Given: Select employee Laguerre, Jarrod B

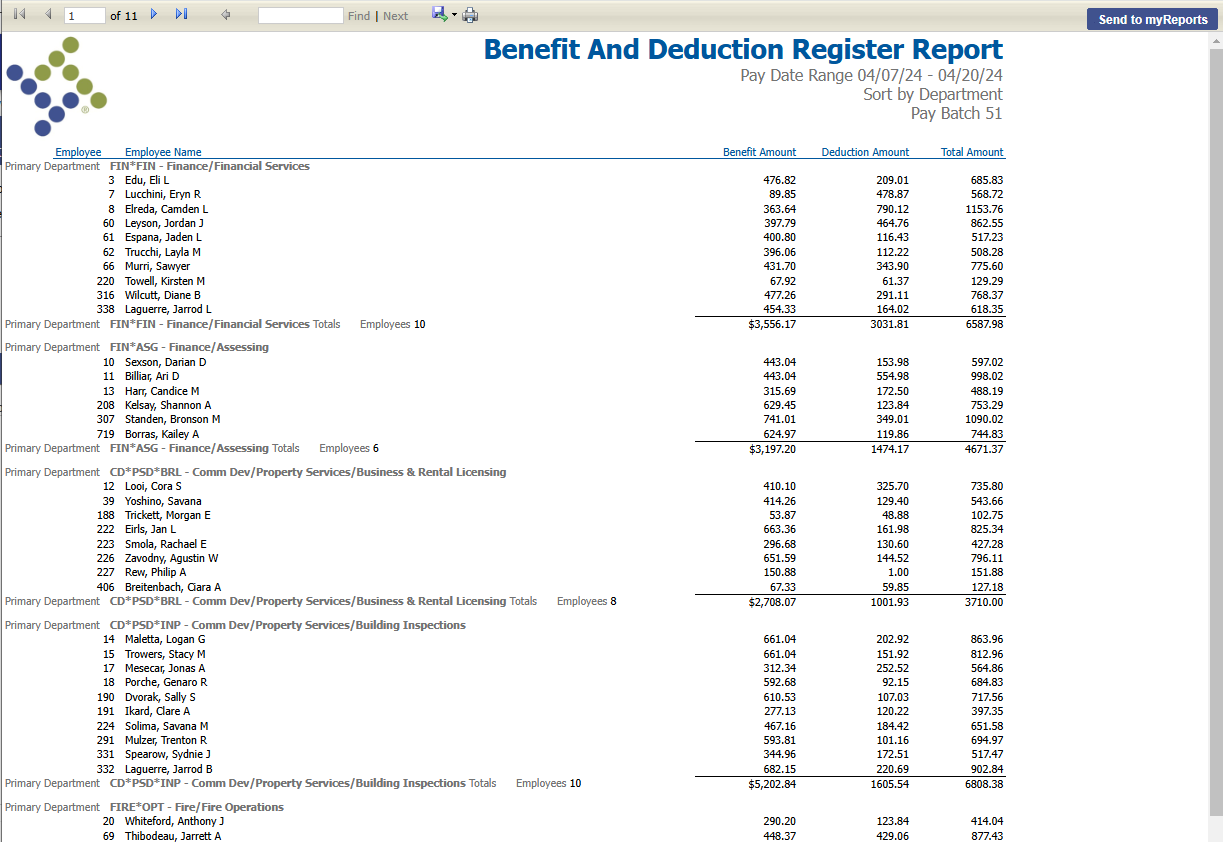Looking at the screenshot, I should (169, 769).
